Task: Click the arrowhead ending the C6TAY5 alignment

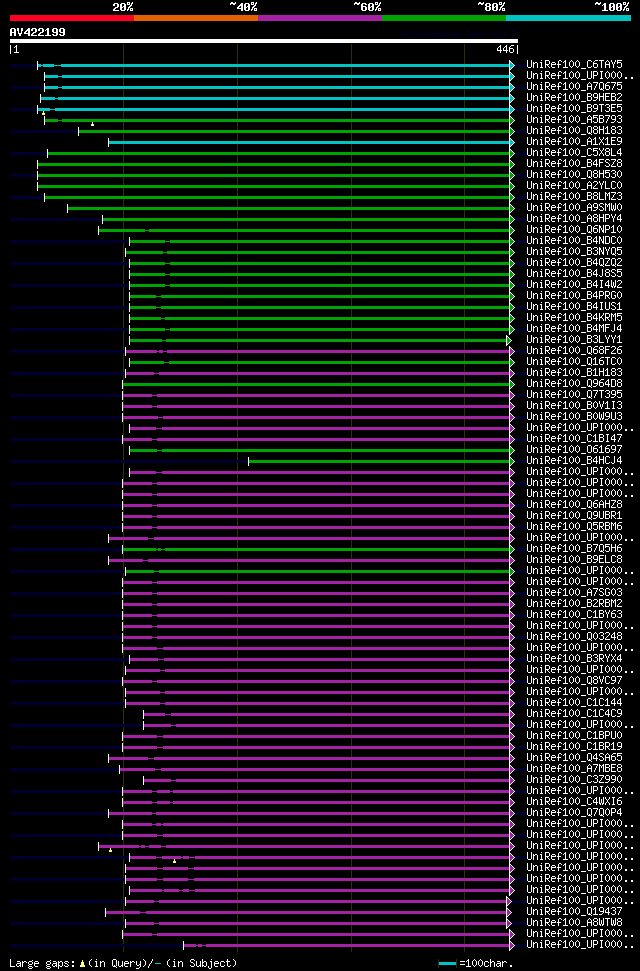Action: (512, 64)
